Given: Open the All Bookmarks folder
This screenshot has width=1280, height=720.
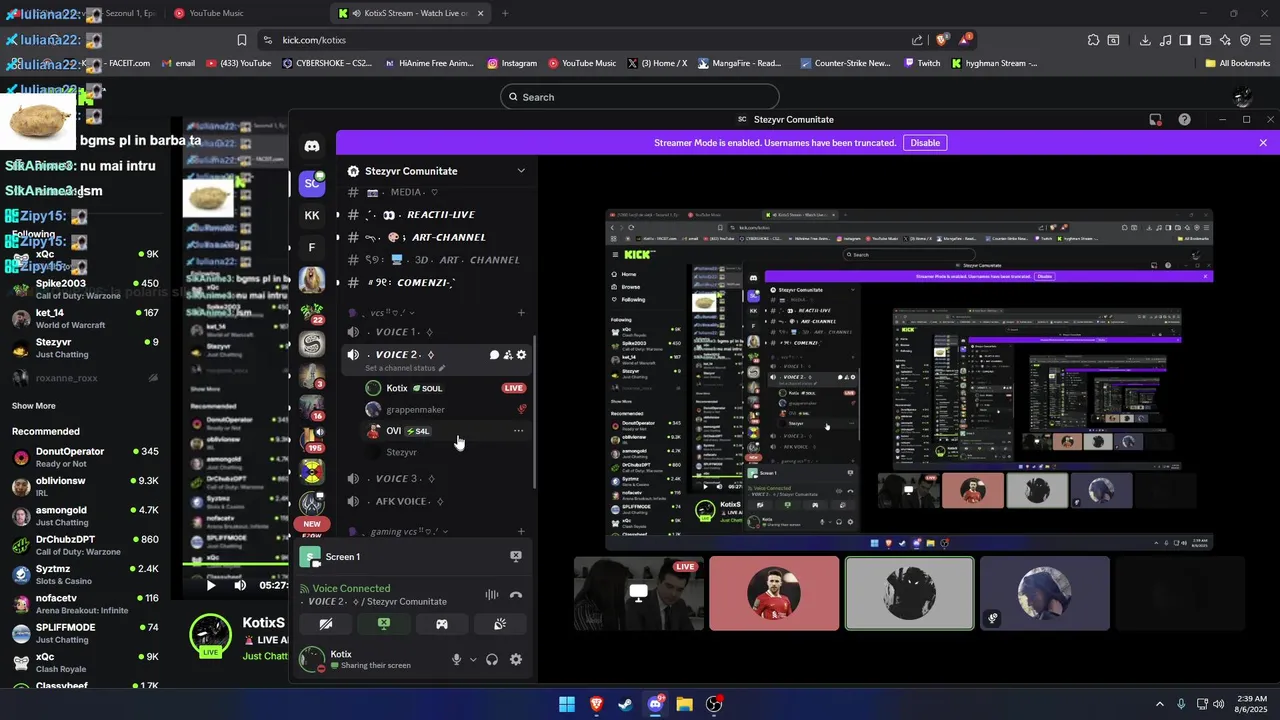Looking at the screenshot, I should (1238, 63).
